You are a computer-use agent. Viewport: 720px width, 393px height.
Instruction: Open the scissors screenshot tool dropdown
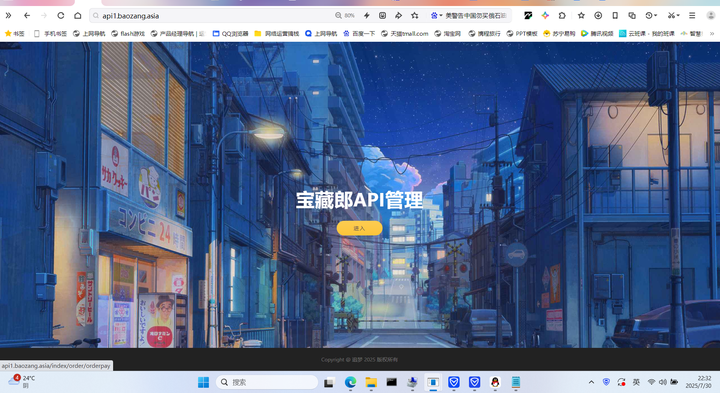[673, 16]
